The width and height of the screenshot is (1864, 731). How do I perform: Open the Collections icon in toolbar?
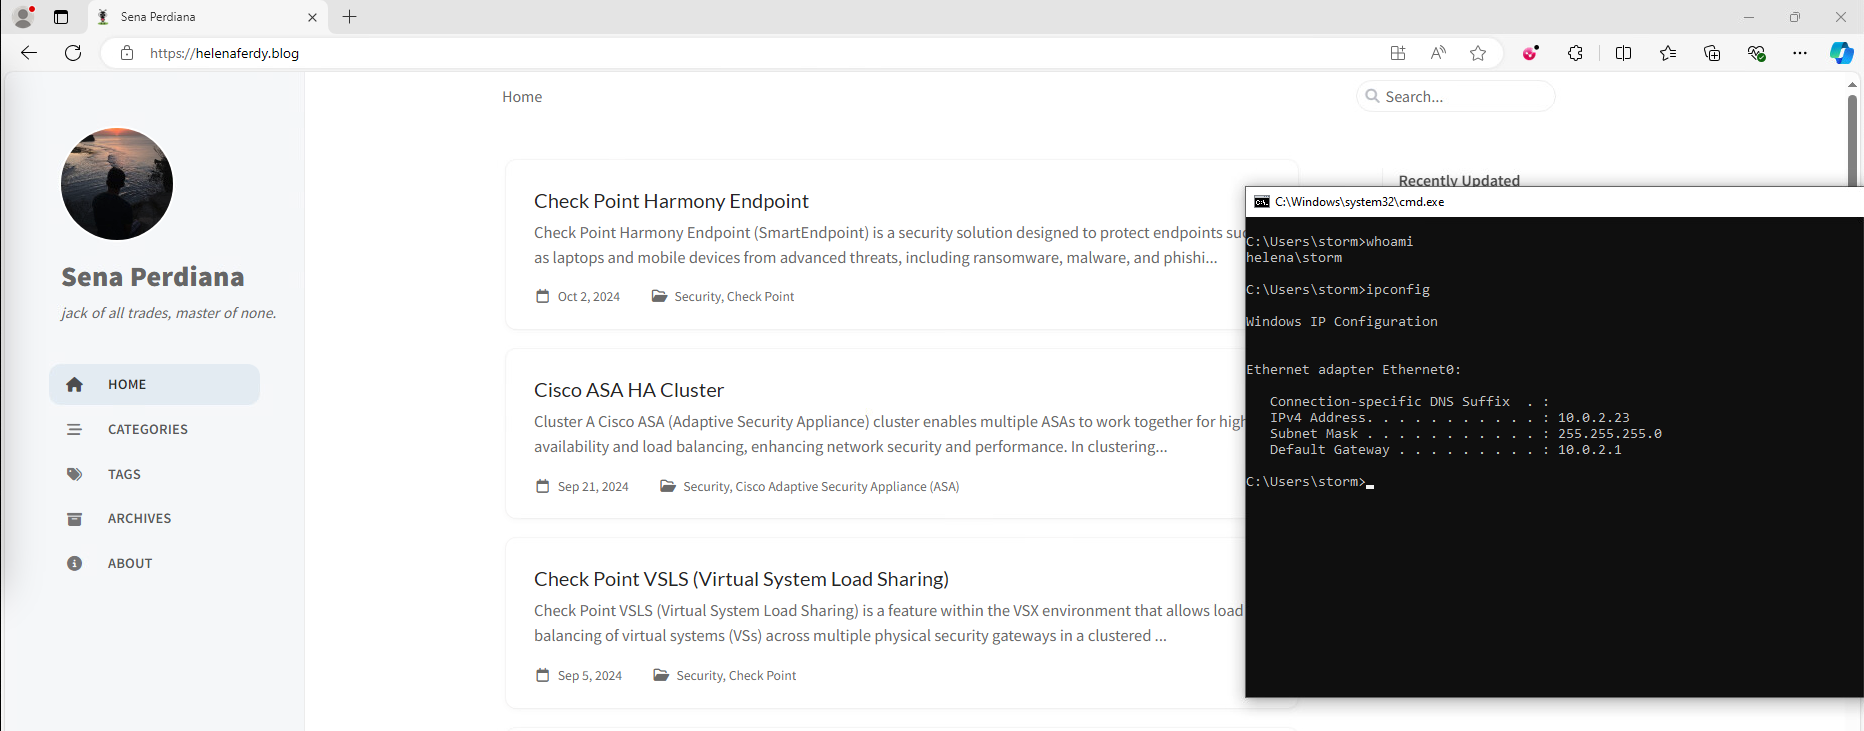1712,53
